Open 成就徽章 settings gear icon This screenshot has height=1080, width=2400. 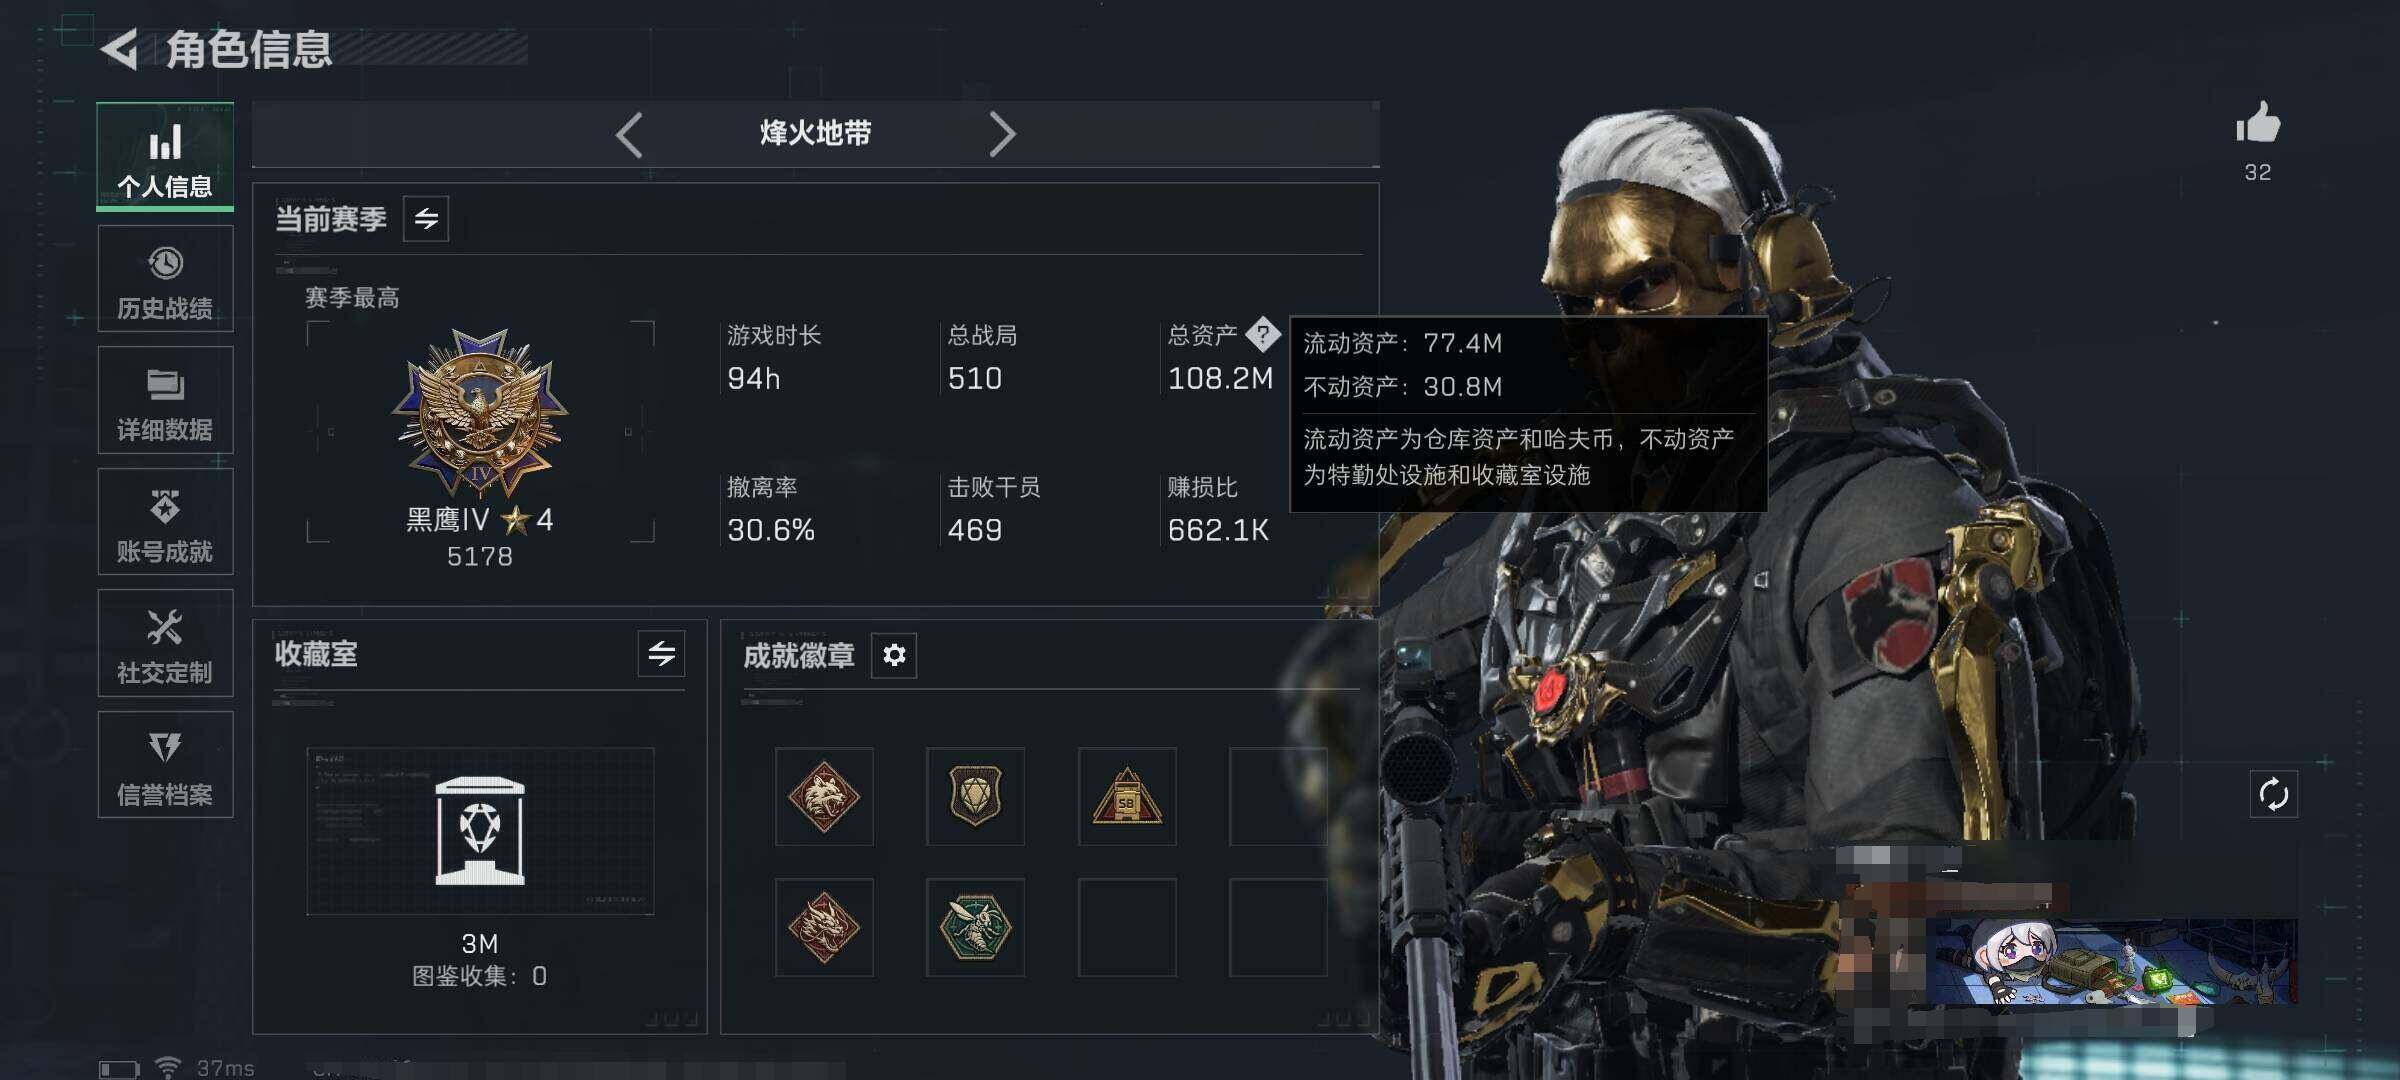tap(893, 655)
